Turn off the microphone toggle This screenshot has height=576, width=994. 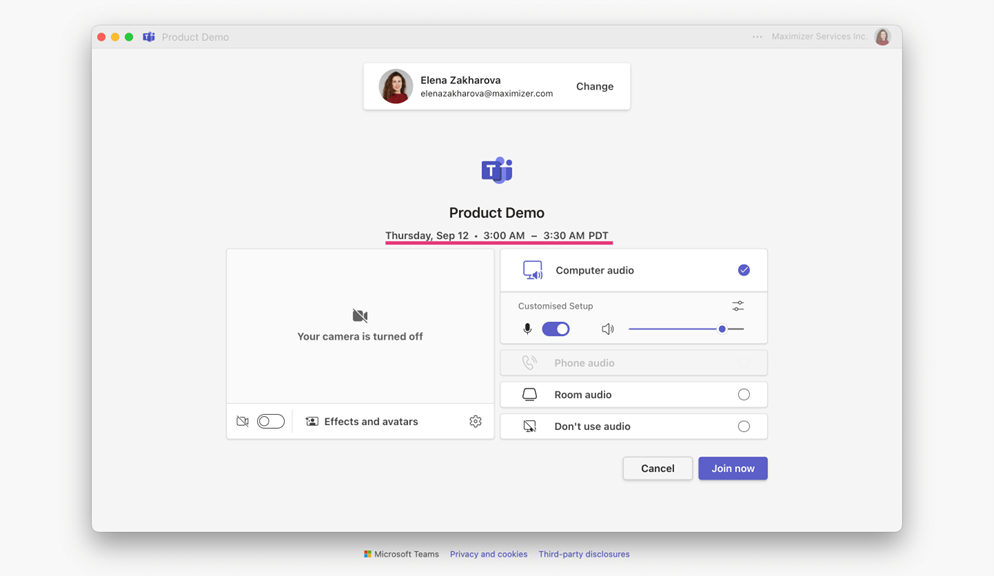pyautogui.click(x=556, y=329)
